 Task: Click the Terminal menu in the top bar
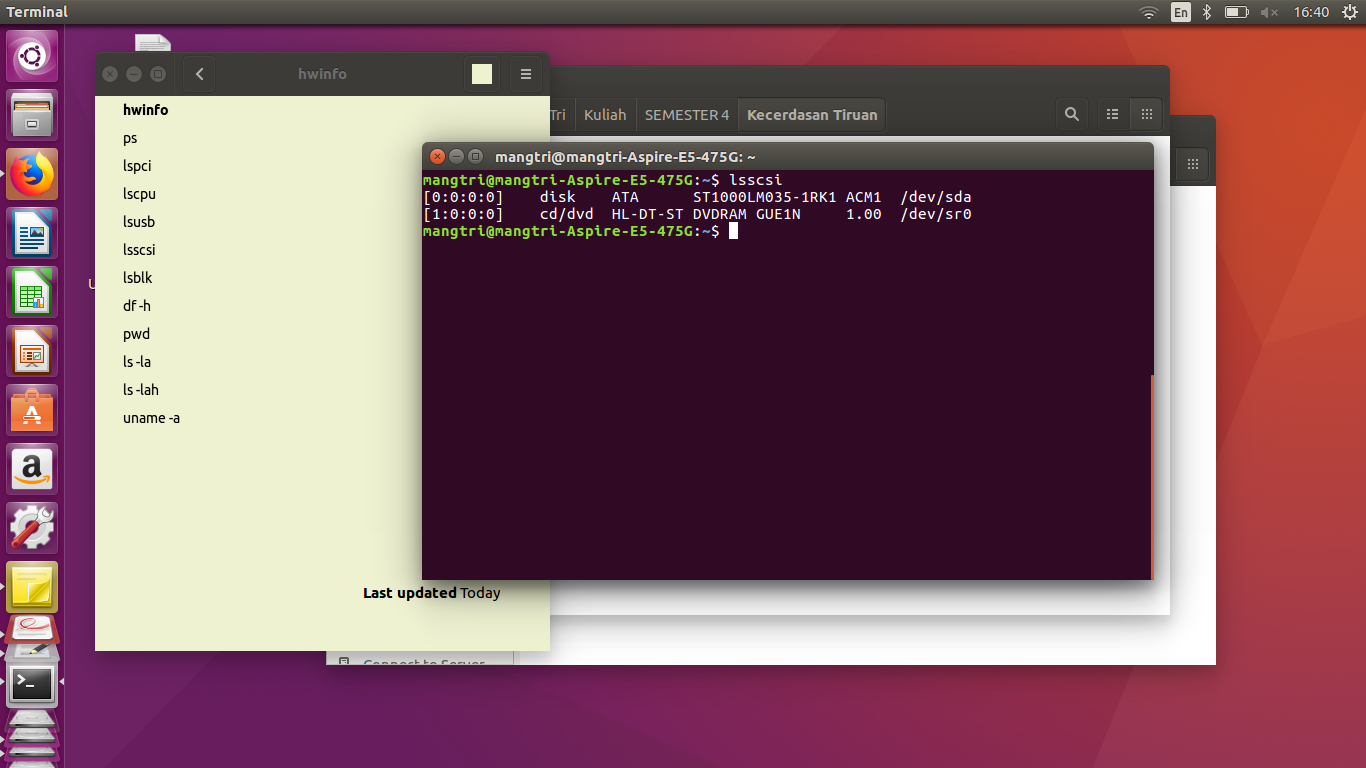pyautogui.click(x=35, y=11)
